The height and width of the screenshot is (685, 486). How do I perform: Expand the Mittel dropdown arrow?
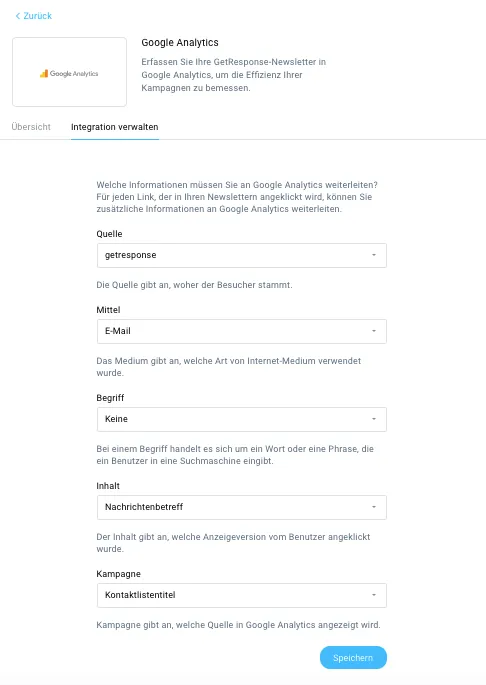pyautogui.click(x=374, y=331)
